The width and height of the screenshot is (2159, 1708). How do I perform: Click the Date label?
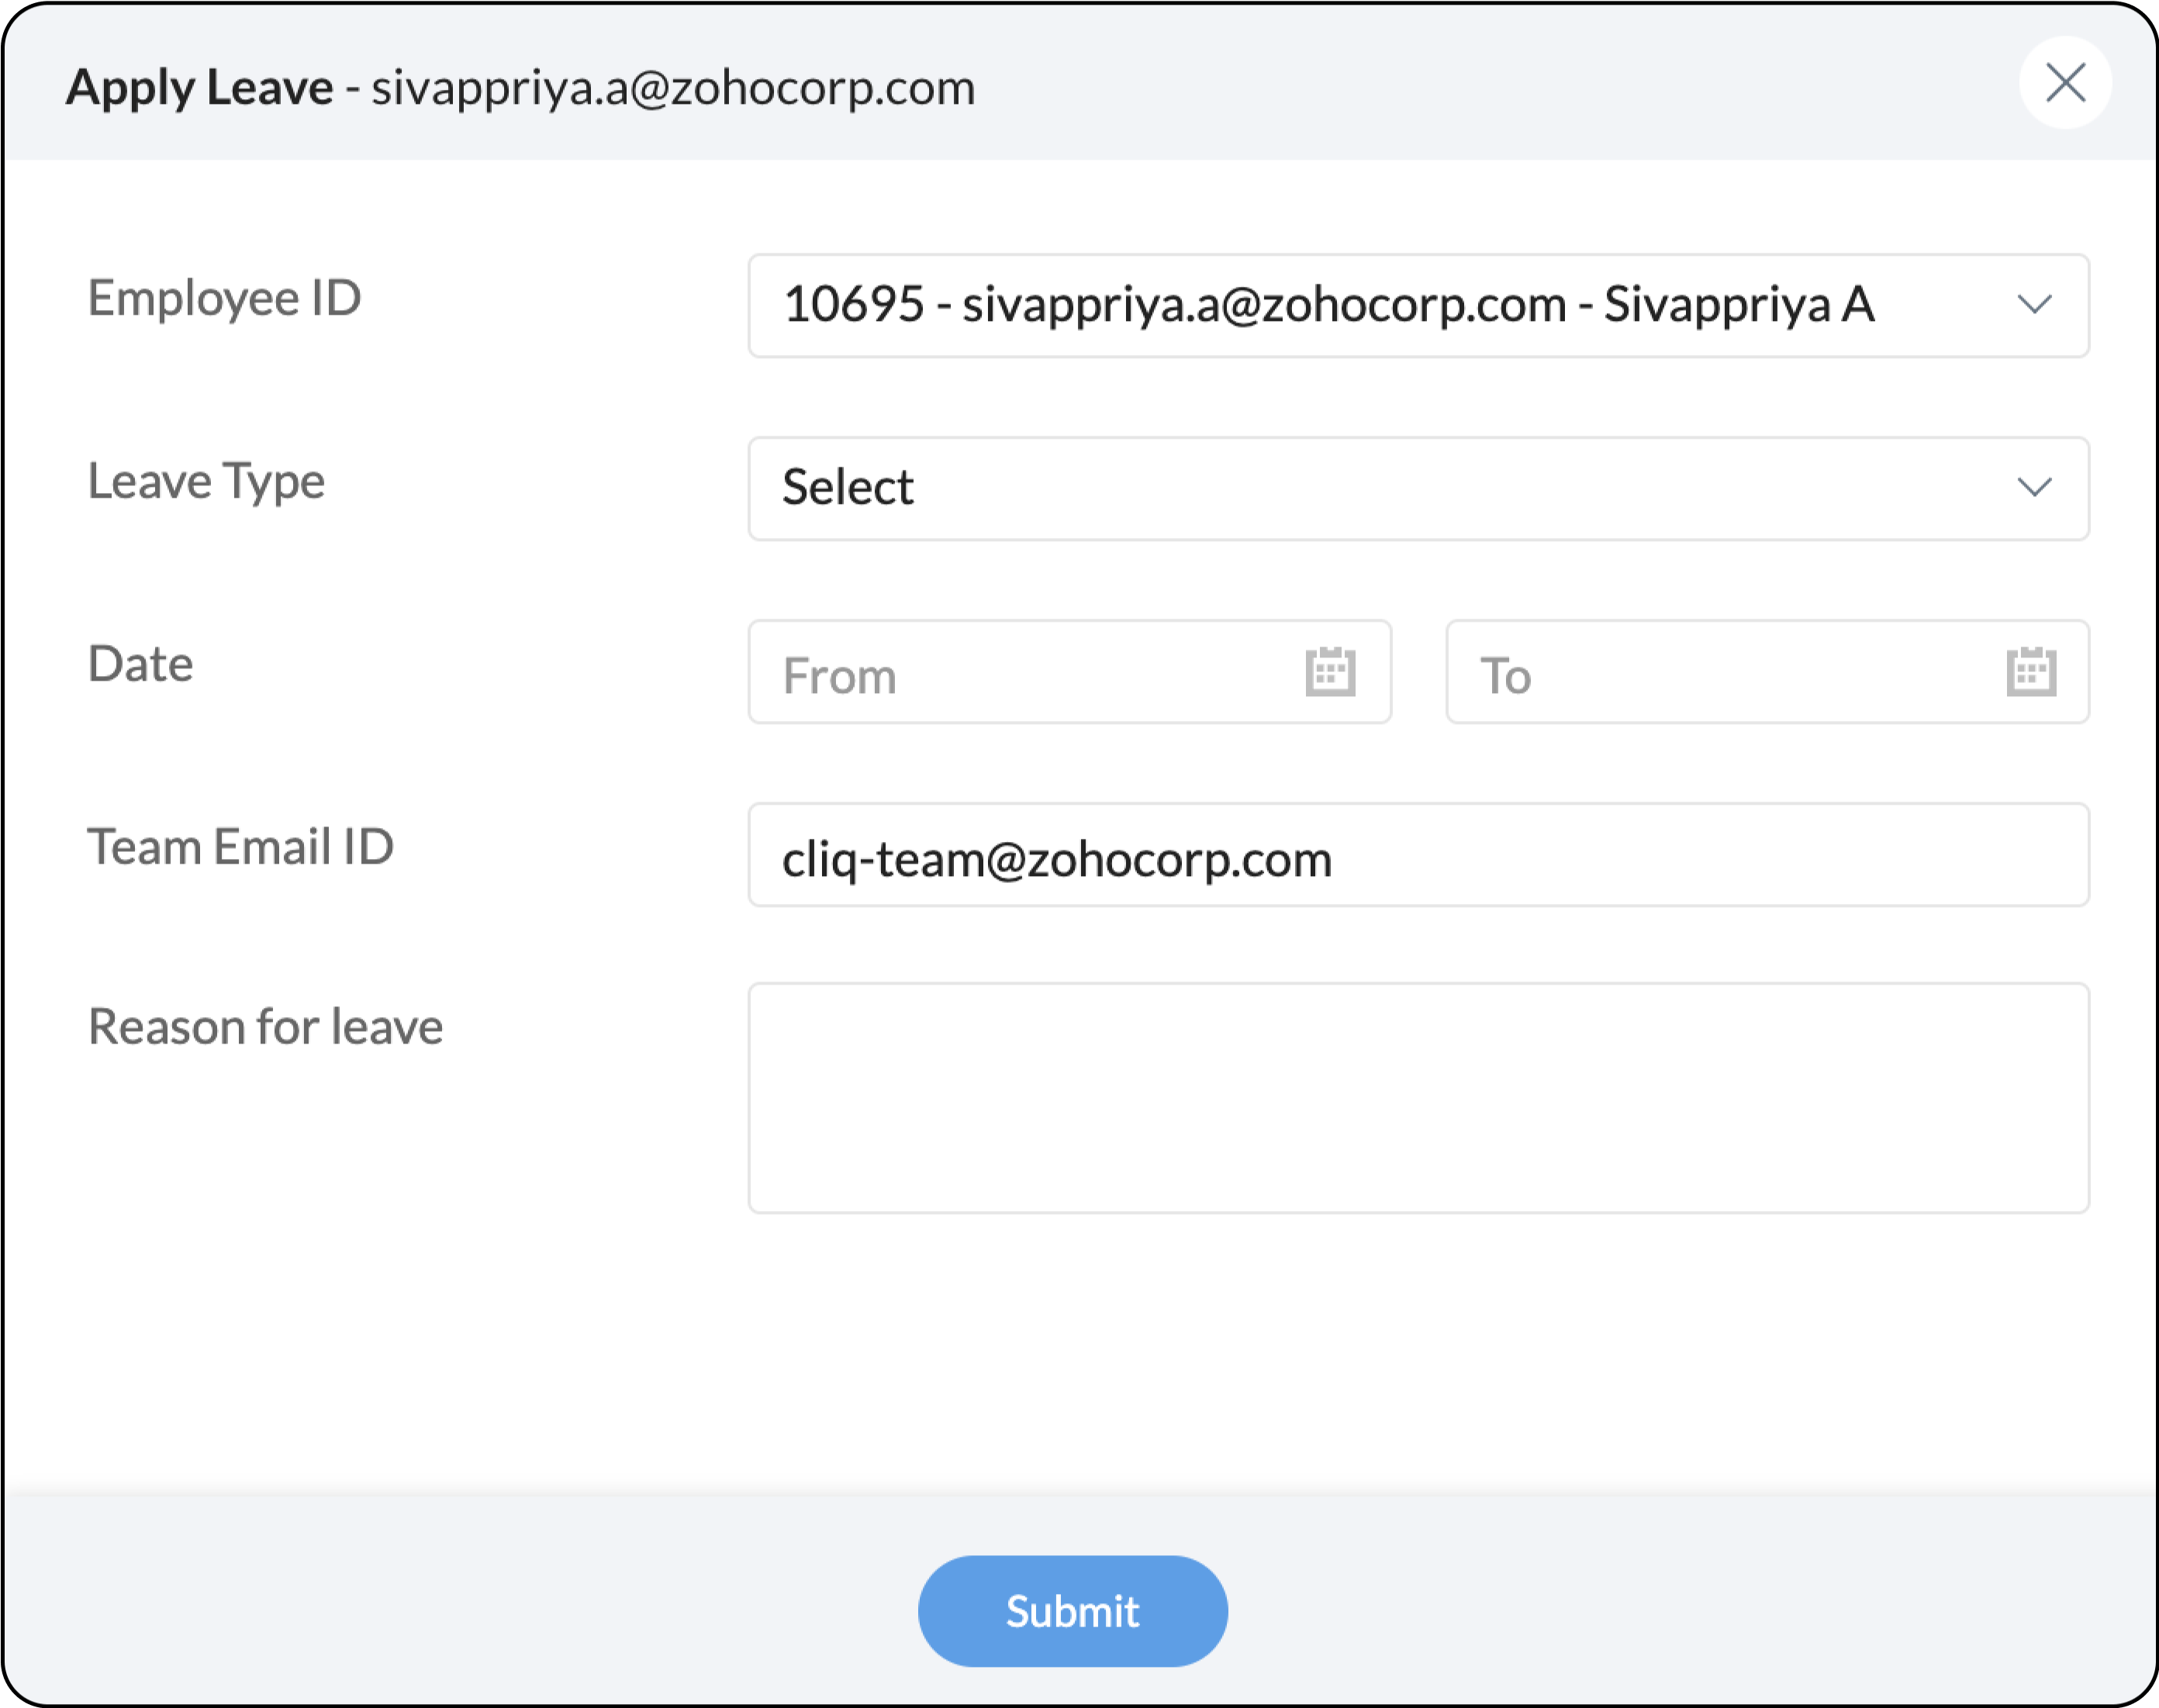(x=141, y=664)
